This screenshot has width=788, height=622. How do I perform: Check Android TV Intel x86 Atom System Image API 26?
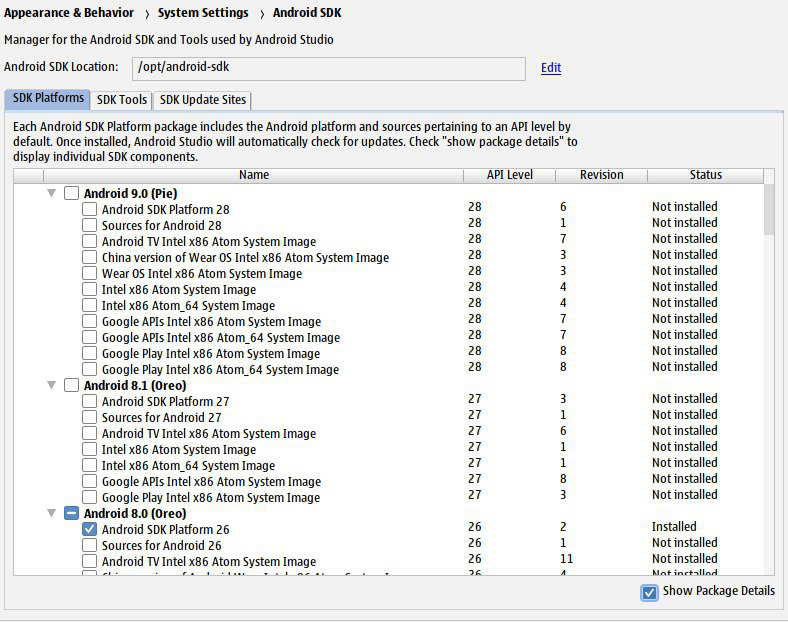coord(89,561)
